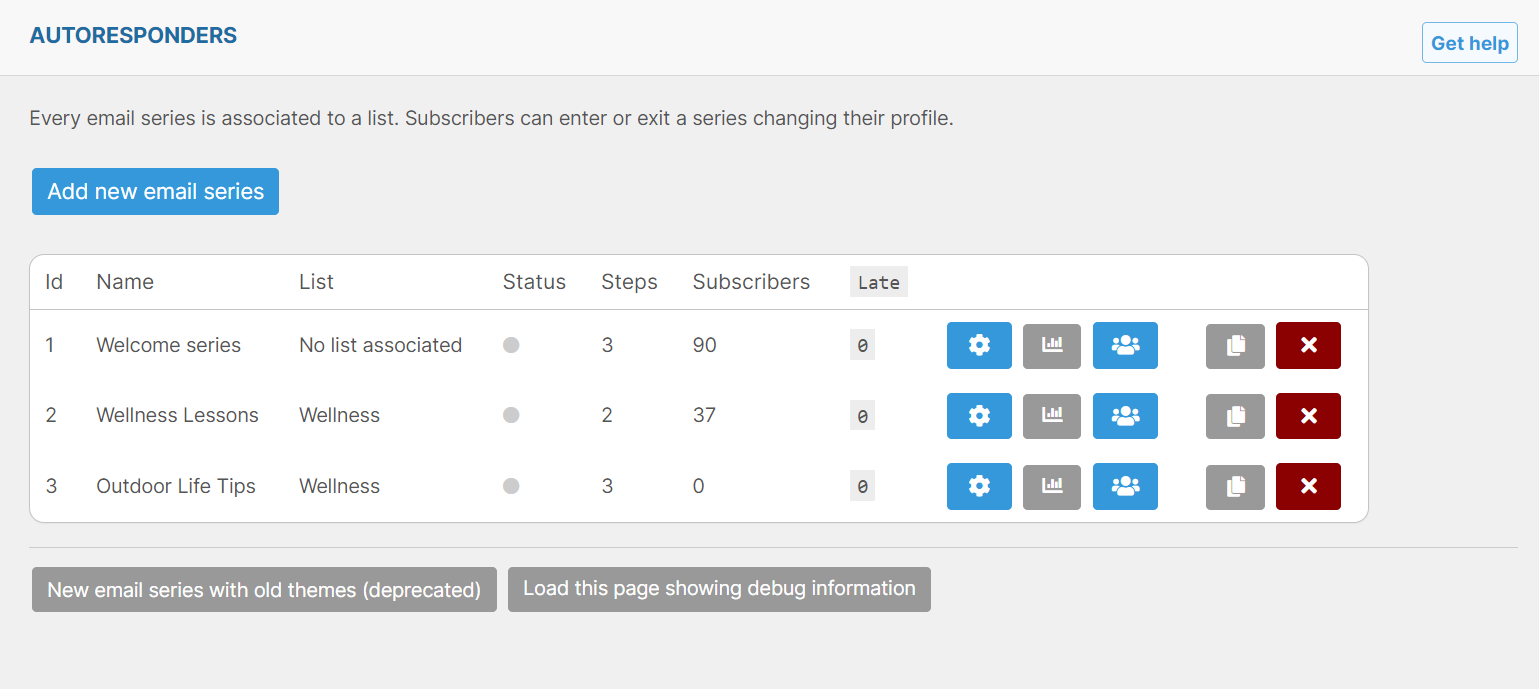The image size is (1539, 689).
Task: Duplicate the Outdoor Life Tips series
Action: pyautogui.click(x=1235, y=486)
